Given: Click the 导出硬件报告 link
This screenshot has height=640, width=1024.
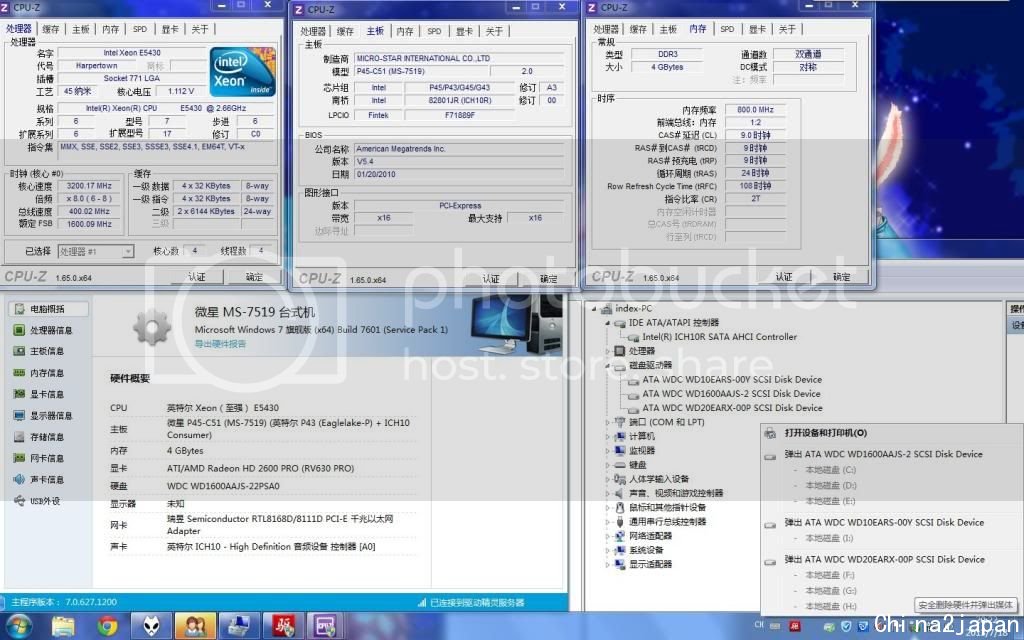Looking at the screenshot, I should [221, 344].
